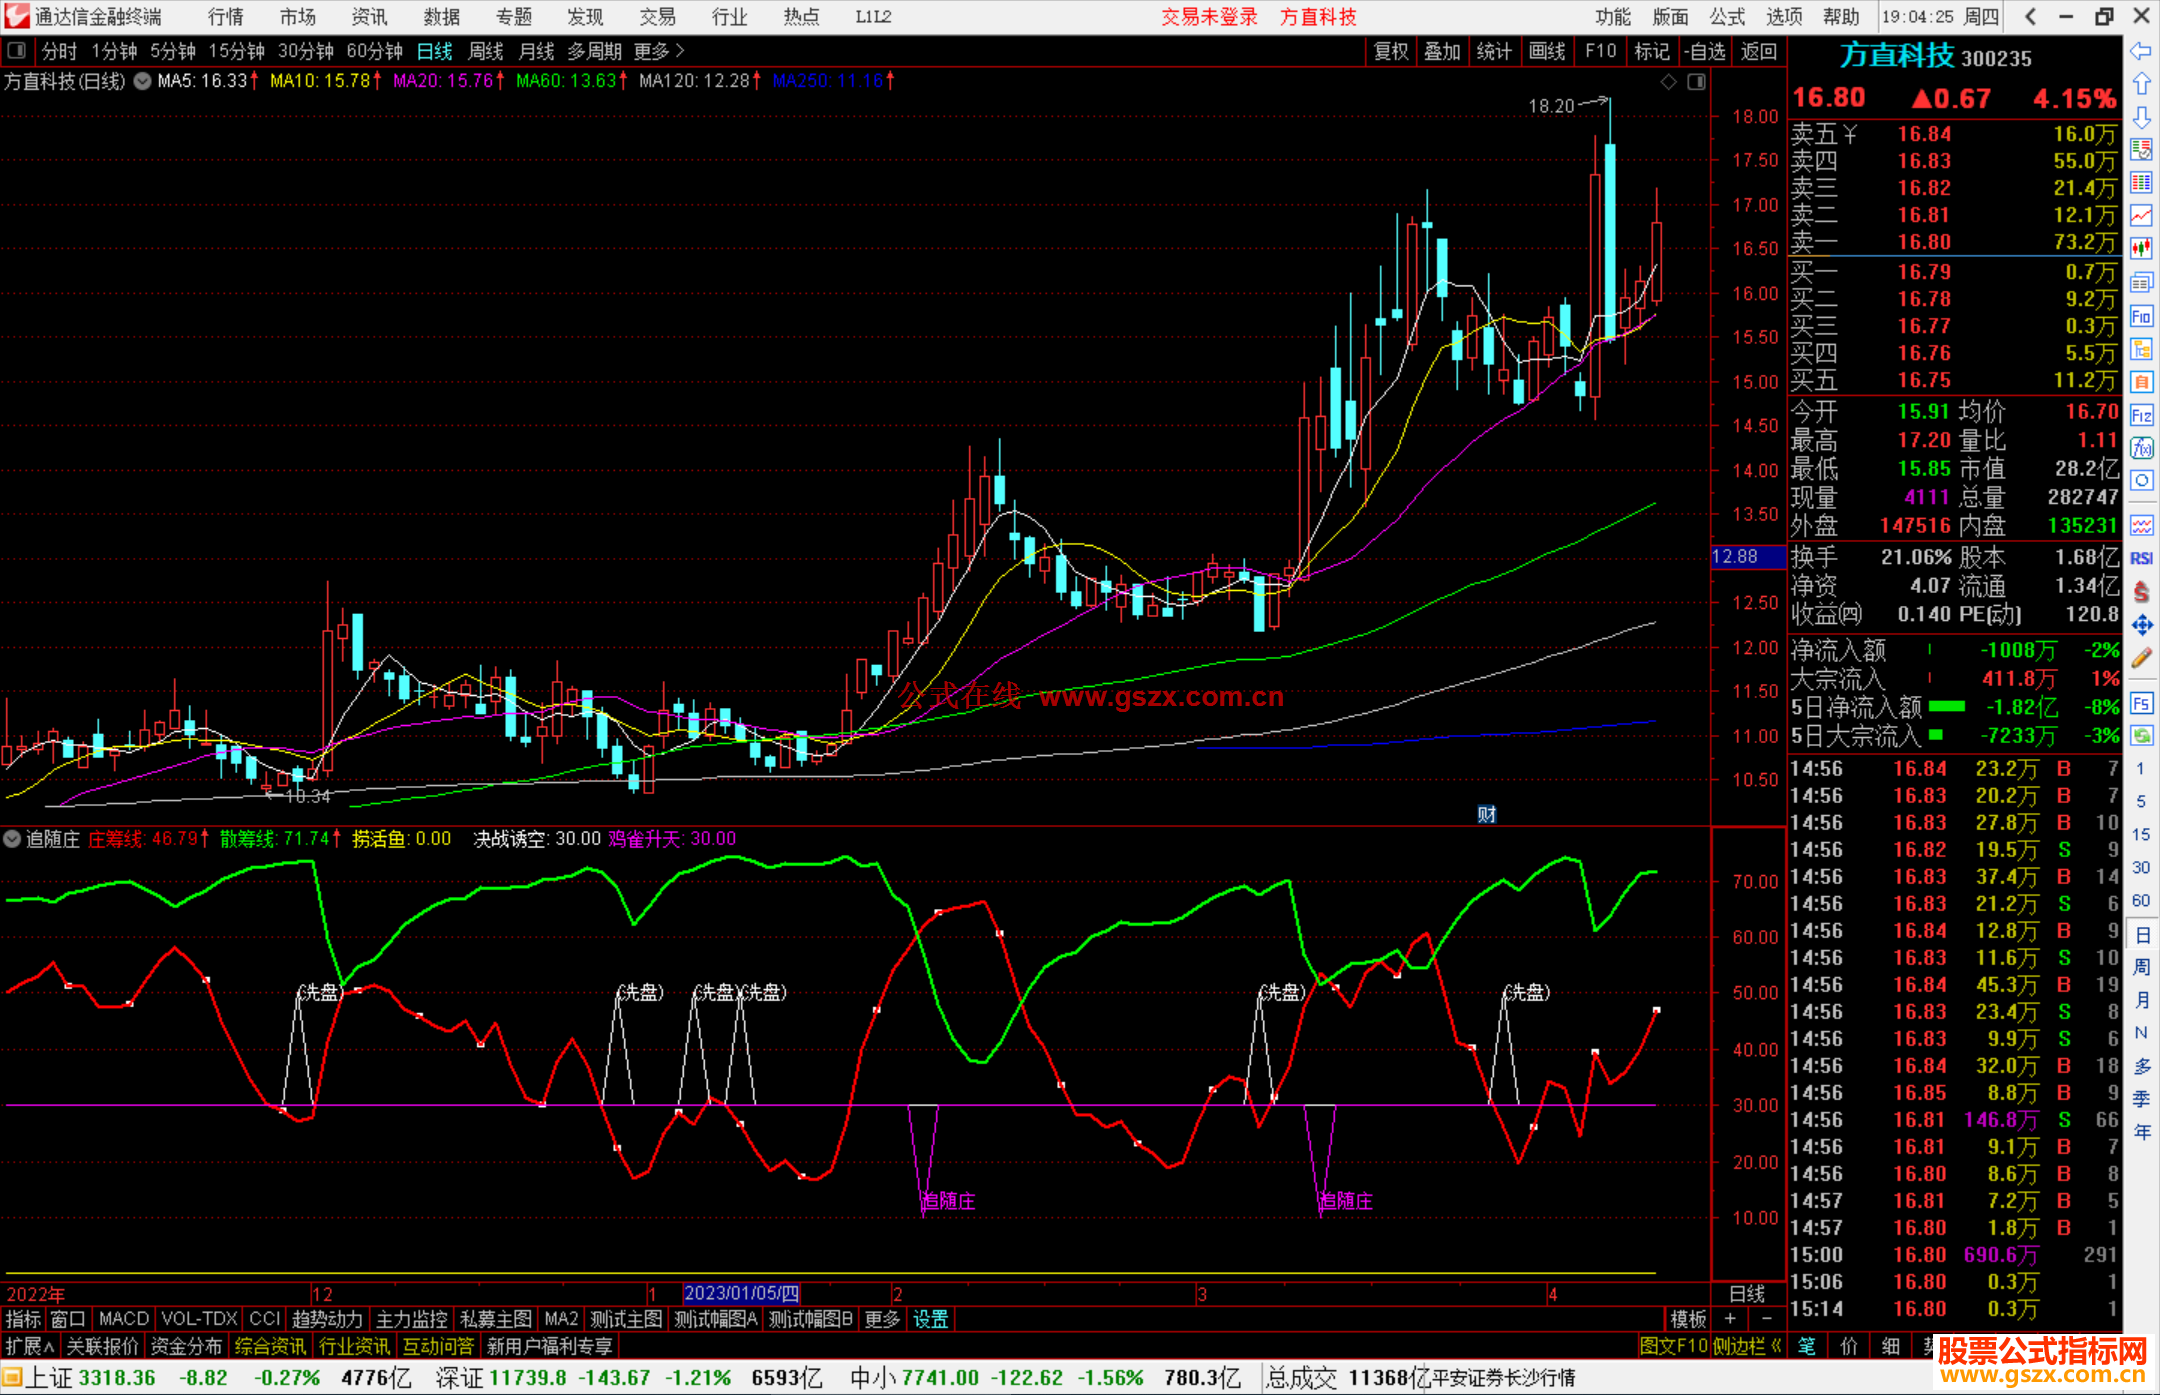The height and width of the screenshot is (1395, 2160).
Task: Click the pencil drawing tool icon
Action: 2141,658
